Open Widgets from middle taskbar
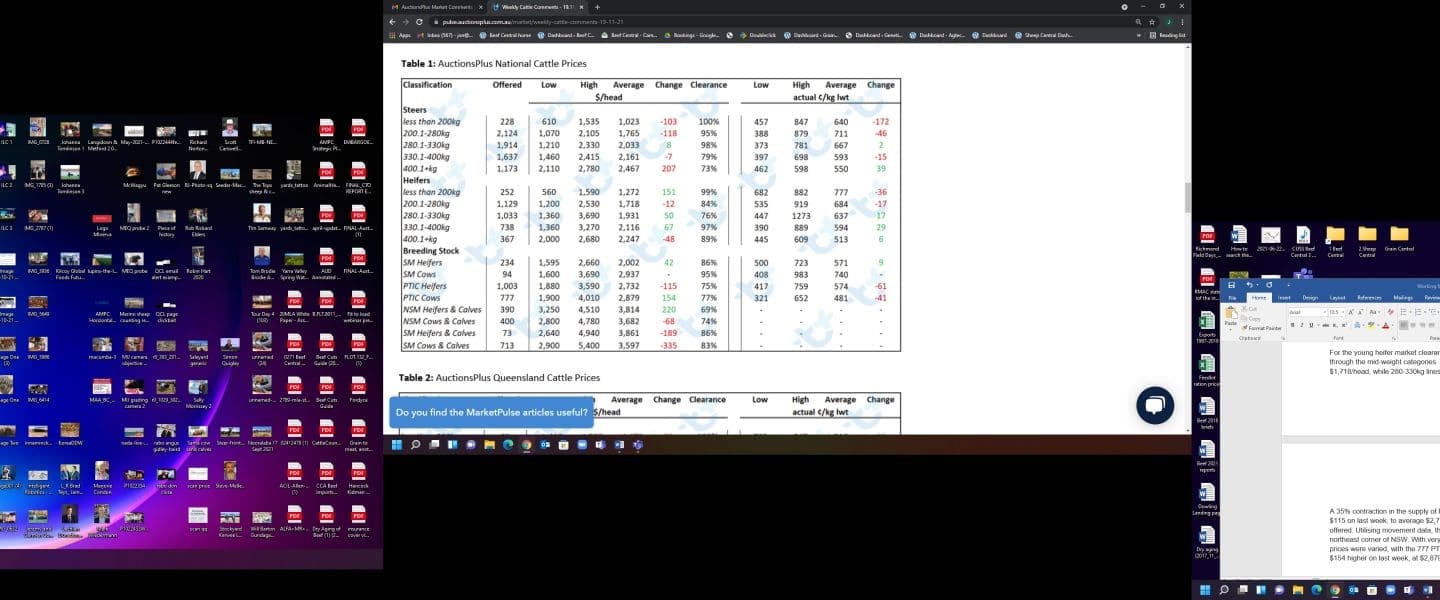1440x600 pixels. click(453, 444)
